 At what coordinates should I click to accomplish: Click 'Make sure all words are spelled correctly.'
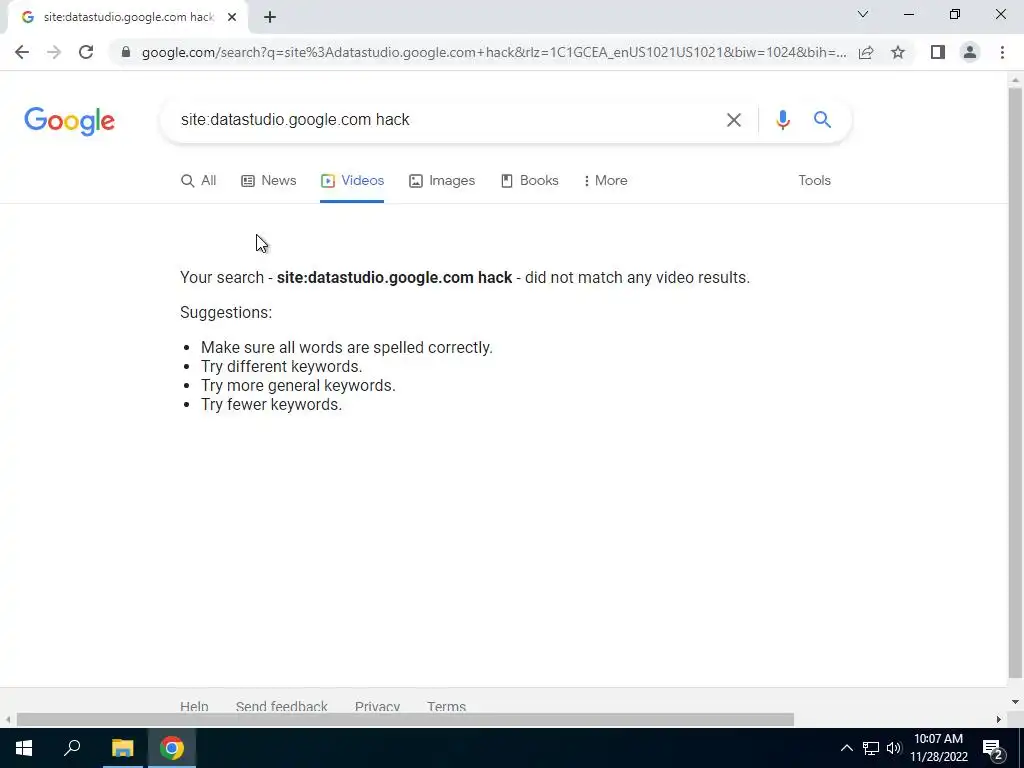pos(347,347)
